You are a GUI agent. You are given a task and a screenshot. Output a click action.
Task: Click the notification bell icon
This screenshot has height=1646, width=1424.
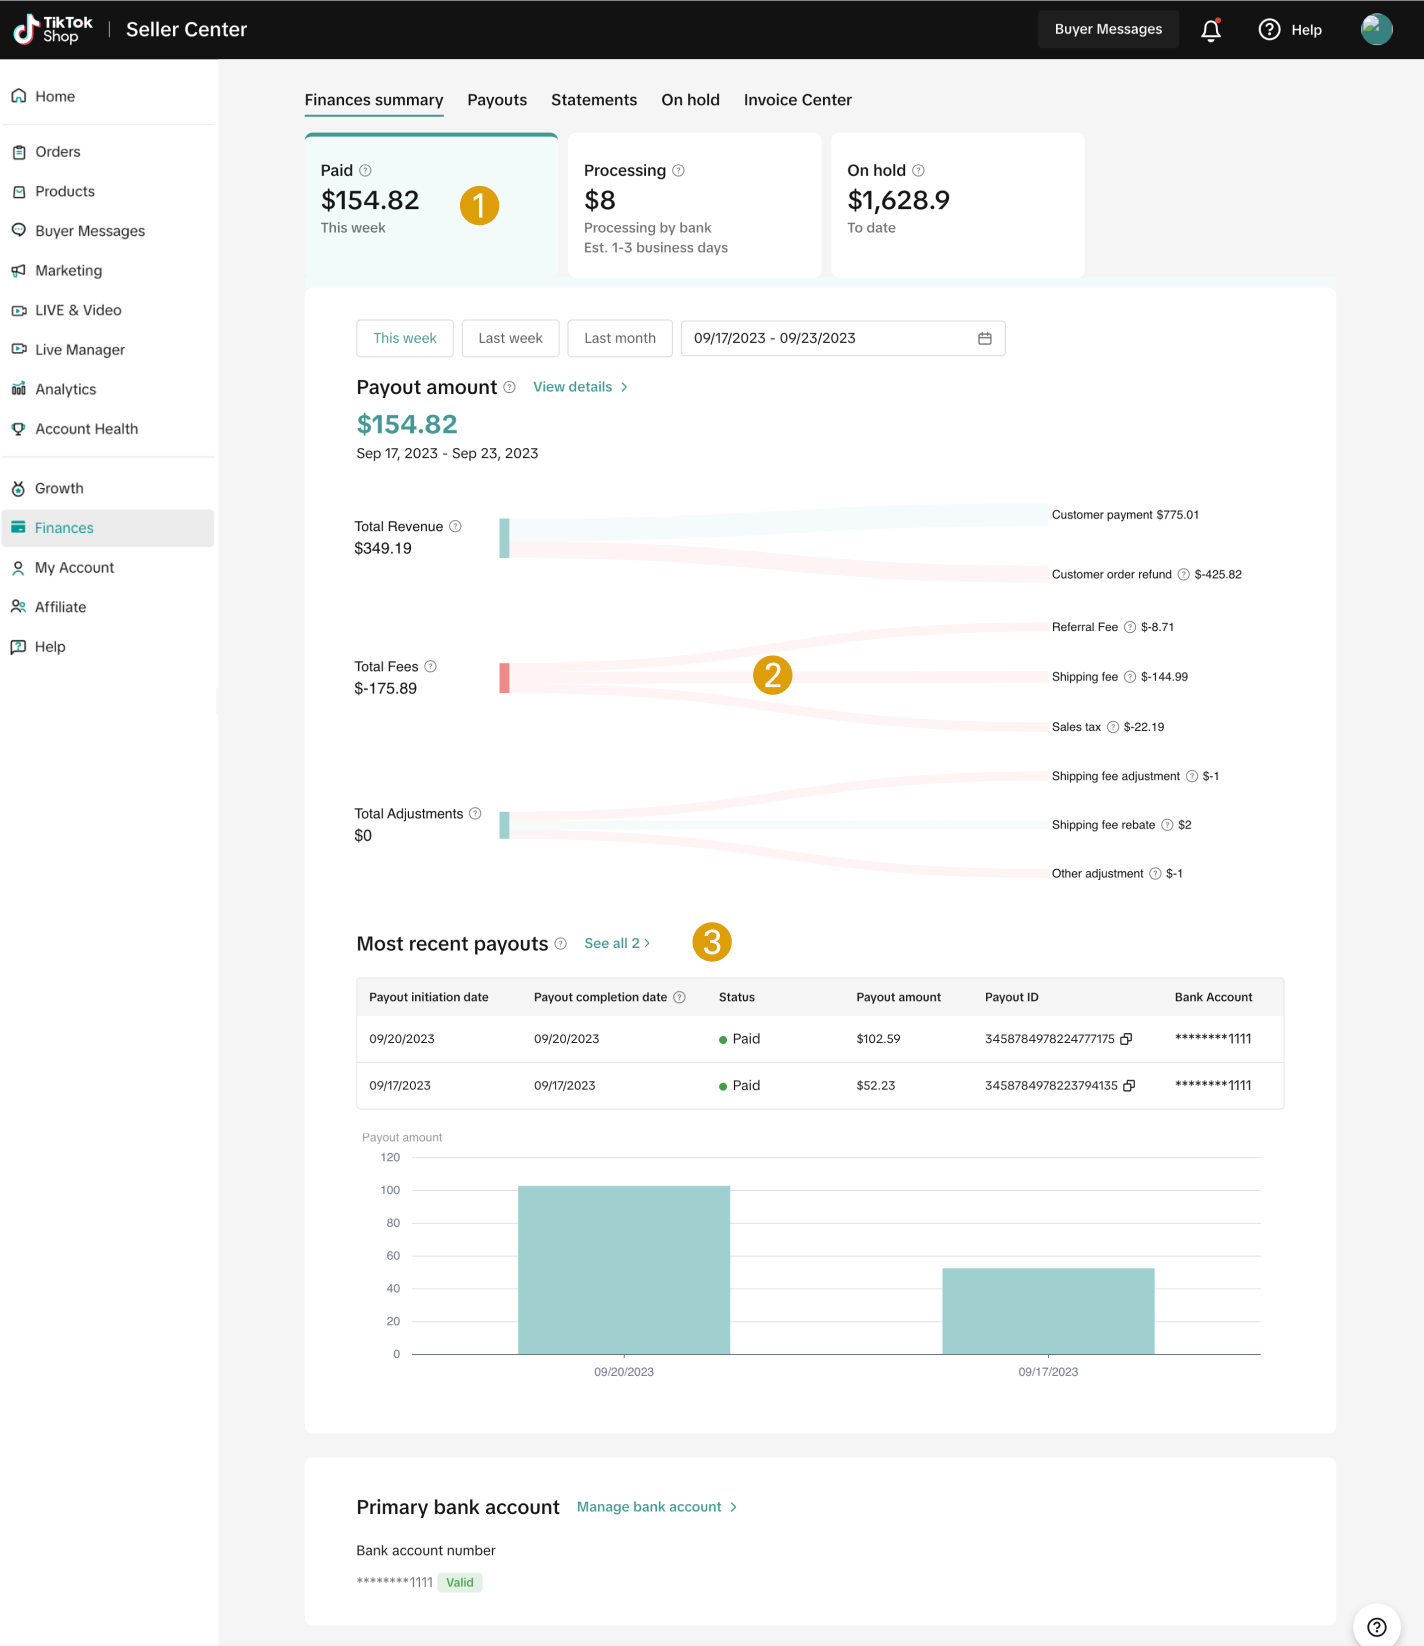click(1210, 30)
